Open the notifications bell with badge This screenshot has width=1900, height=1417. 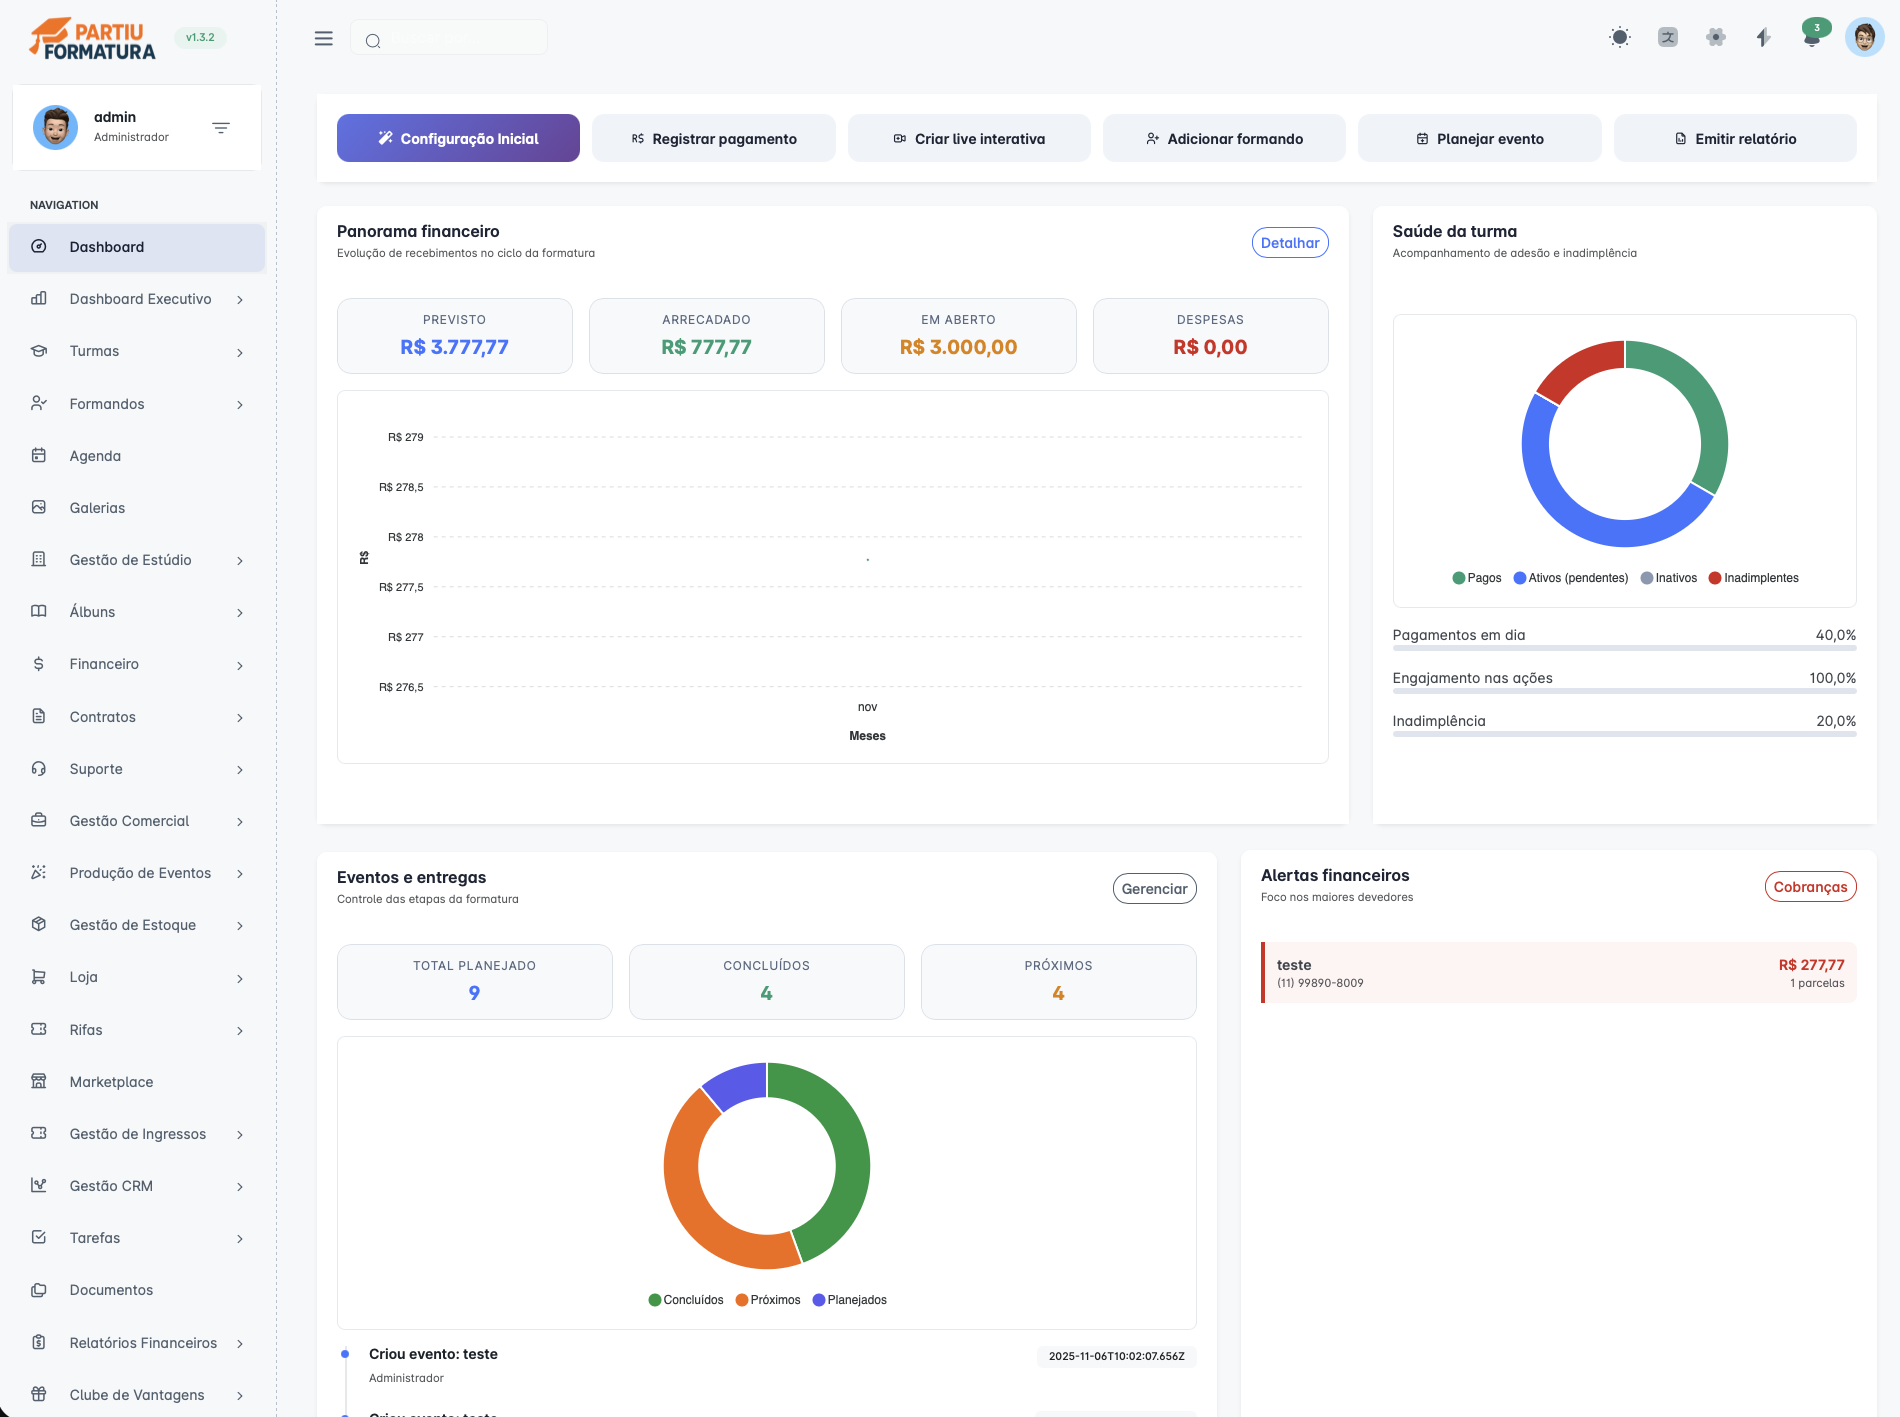(1811, 36)
